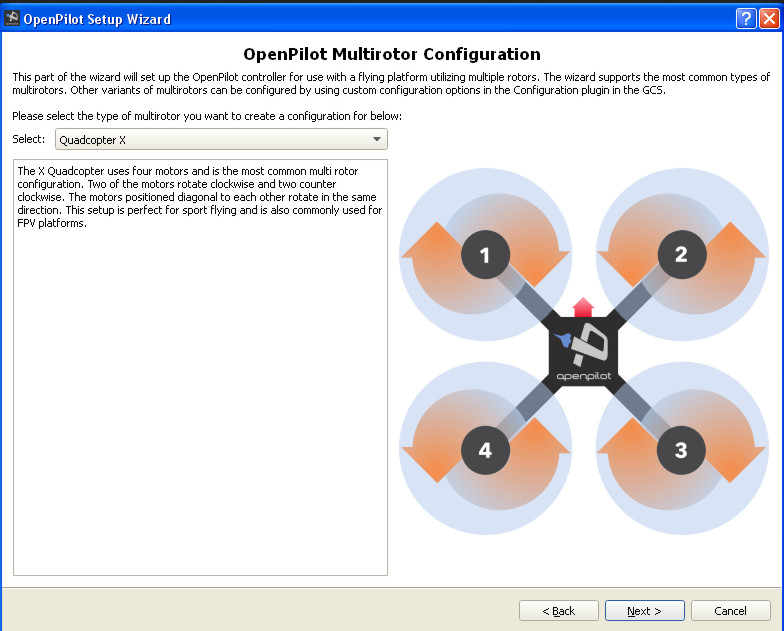Click the OpenPilot Multirotor Configuration heading
This screenshot has width=784, height=631.
coord(392,54)
